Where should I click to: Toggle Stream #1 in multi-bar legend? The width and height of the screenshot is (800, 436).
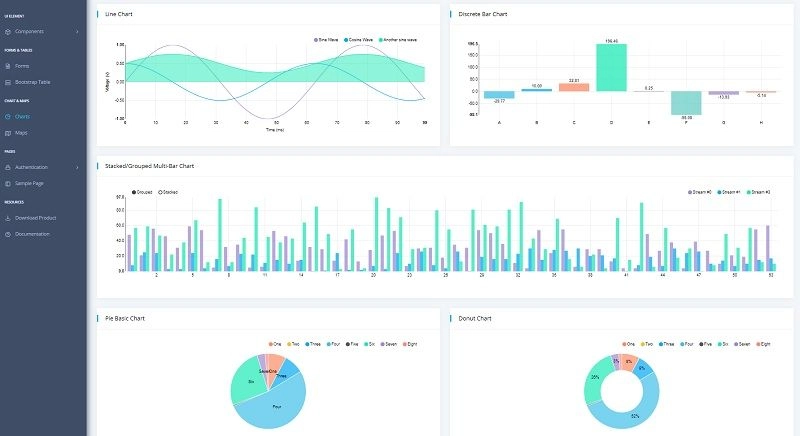point(729,192)
